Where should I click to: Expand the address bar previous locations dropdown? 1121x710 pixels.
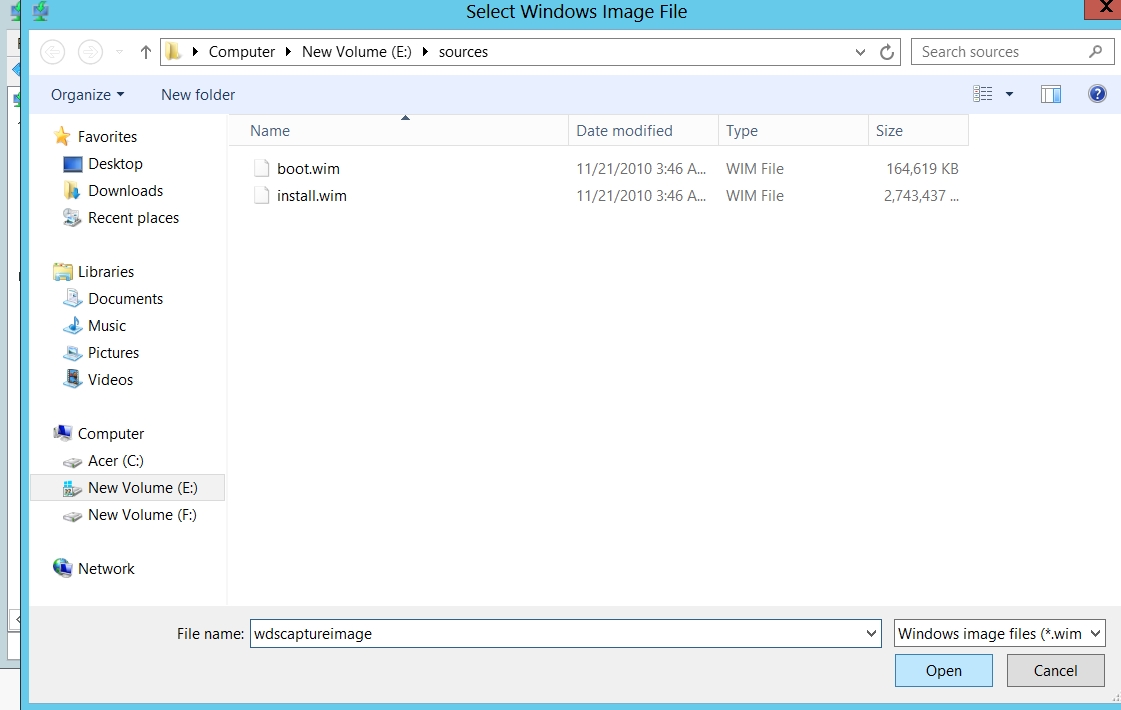coord(861,52)
